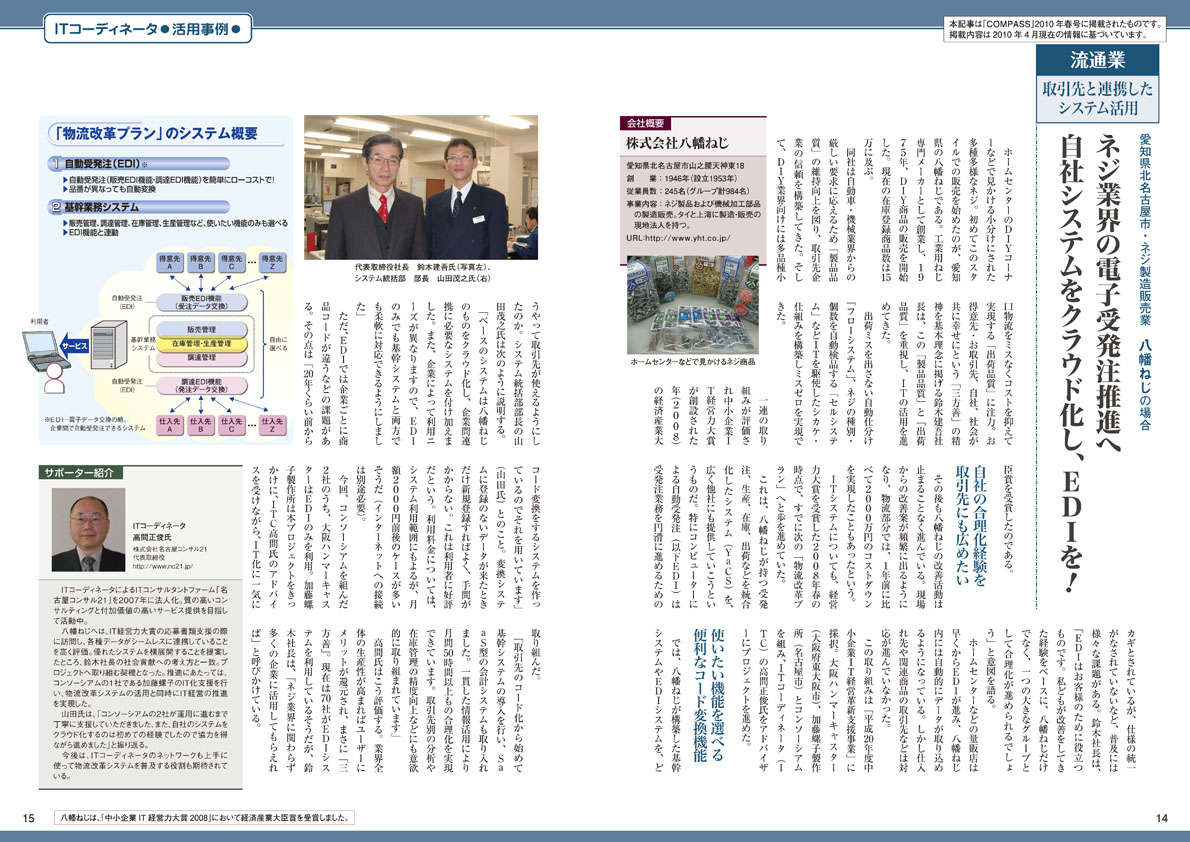Click the photo of the two executives
The image size is (1190, 842).
[420, 188]
